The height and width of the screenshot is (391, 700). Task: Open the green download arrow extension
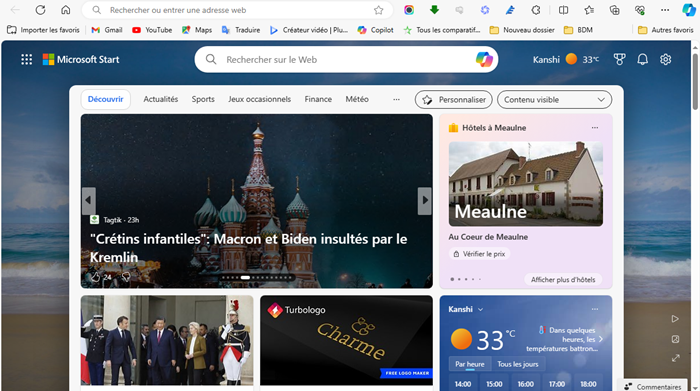[434, 10]
